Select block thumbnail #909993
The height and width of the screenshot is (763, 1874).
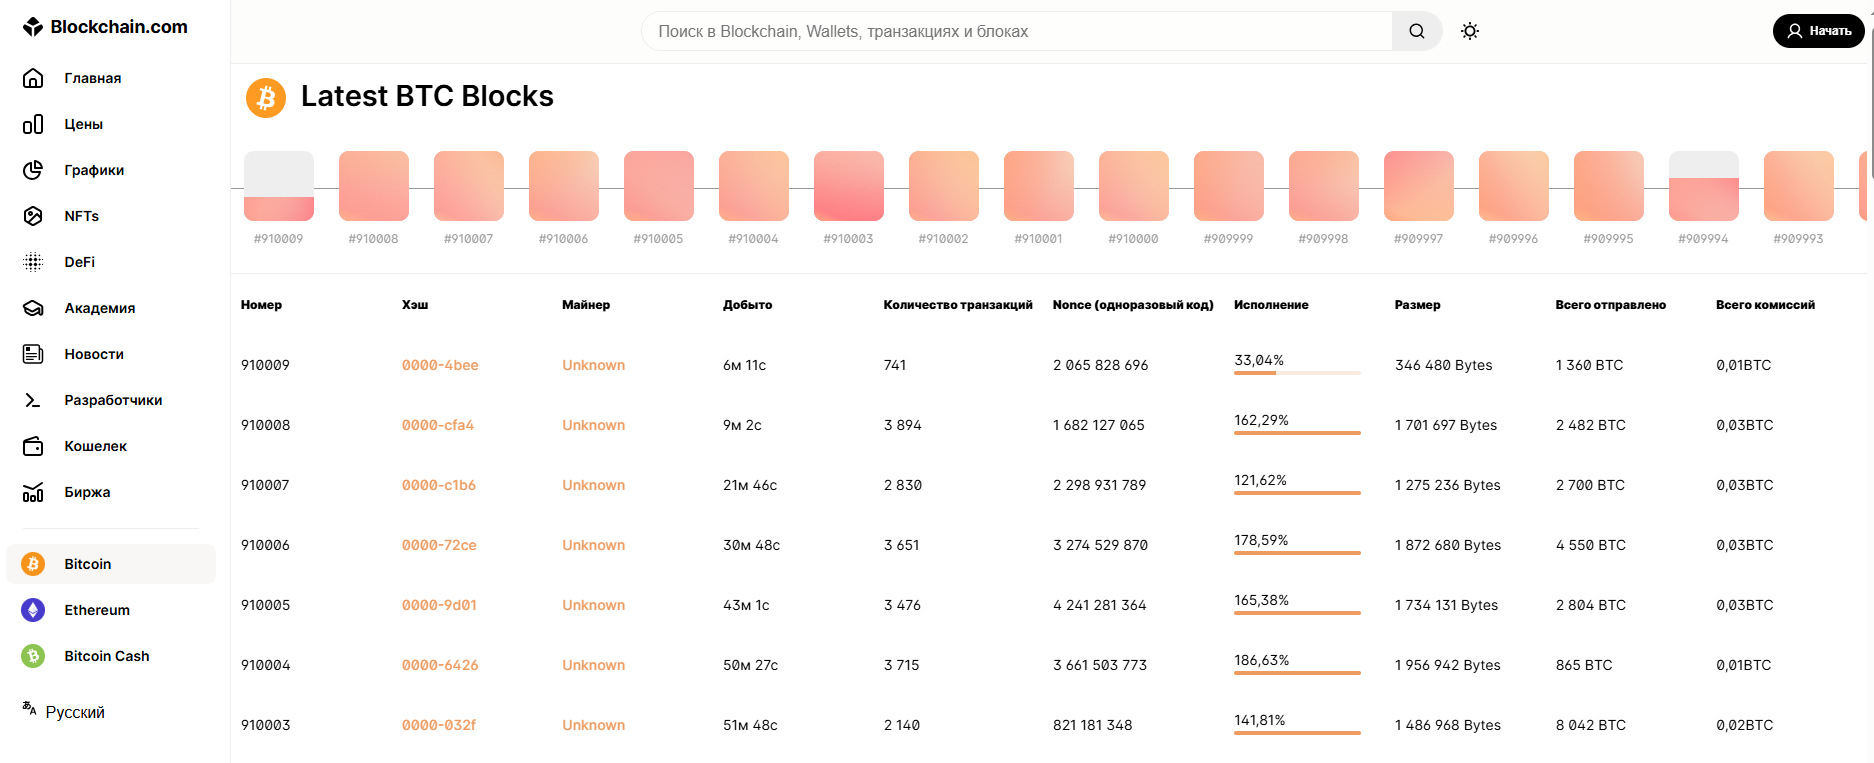point(1799,186)
